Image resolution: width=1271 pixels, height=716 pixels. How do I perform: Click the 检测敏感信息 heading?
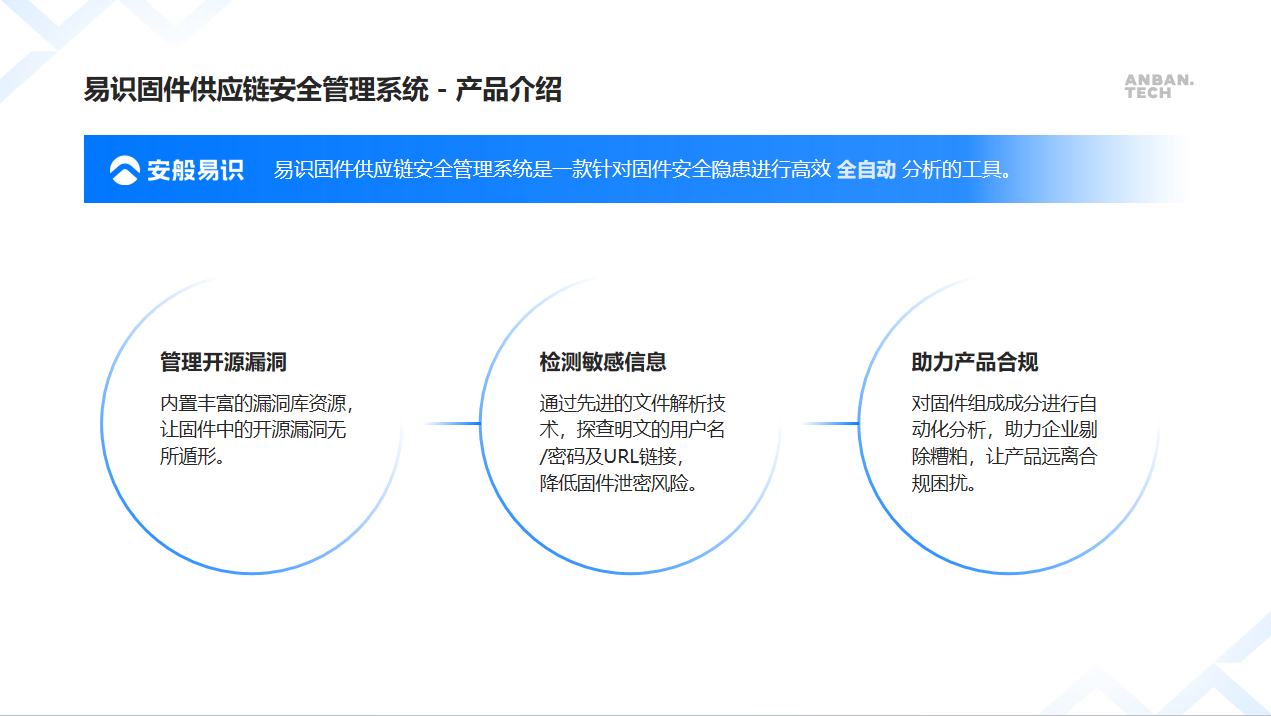603,362
